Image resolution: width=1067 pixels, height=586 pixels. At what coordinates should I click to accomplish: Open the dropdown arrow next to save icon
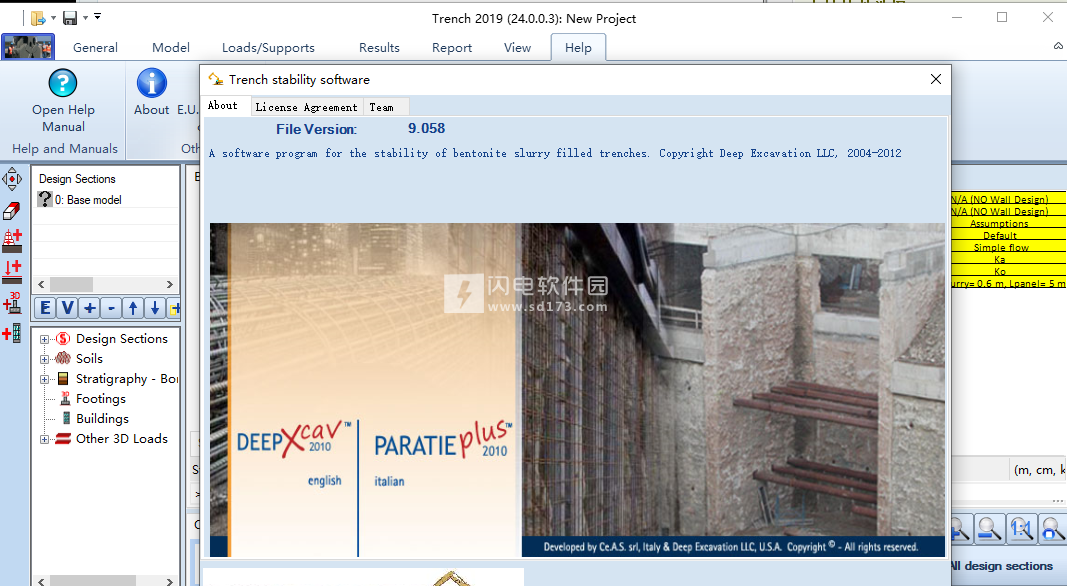point(85,18)
